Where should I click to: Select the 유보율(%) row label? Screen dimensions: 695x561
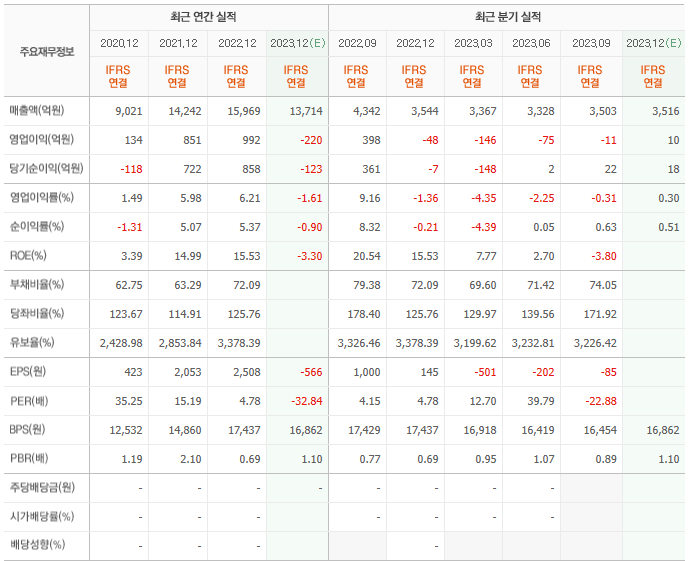[x=32, y=343]
